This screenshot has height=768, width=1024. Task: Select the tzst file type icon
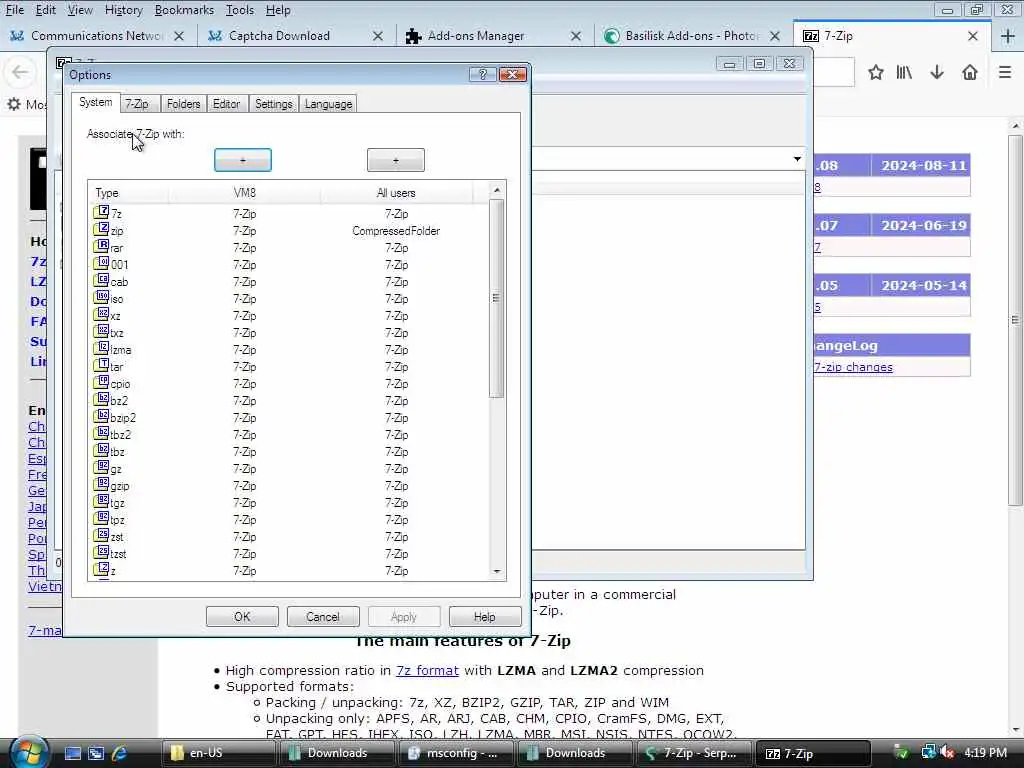click(x=101, y=552)
